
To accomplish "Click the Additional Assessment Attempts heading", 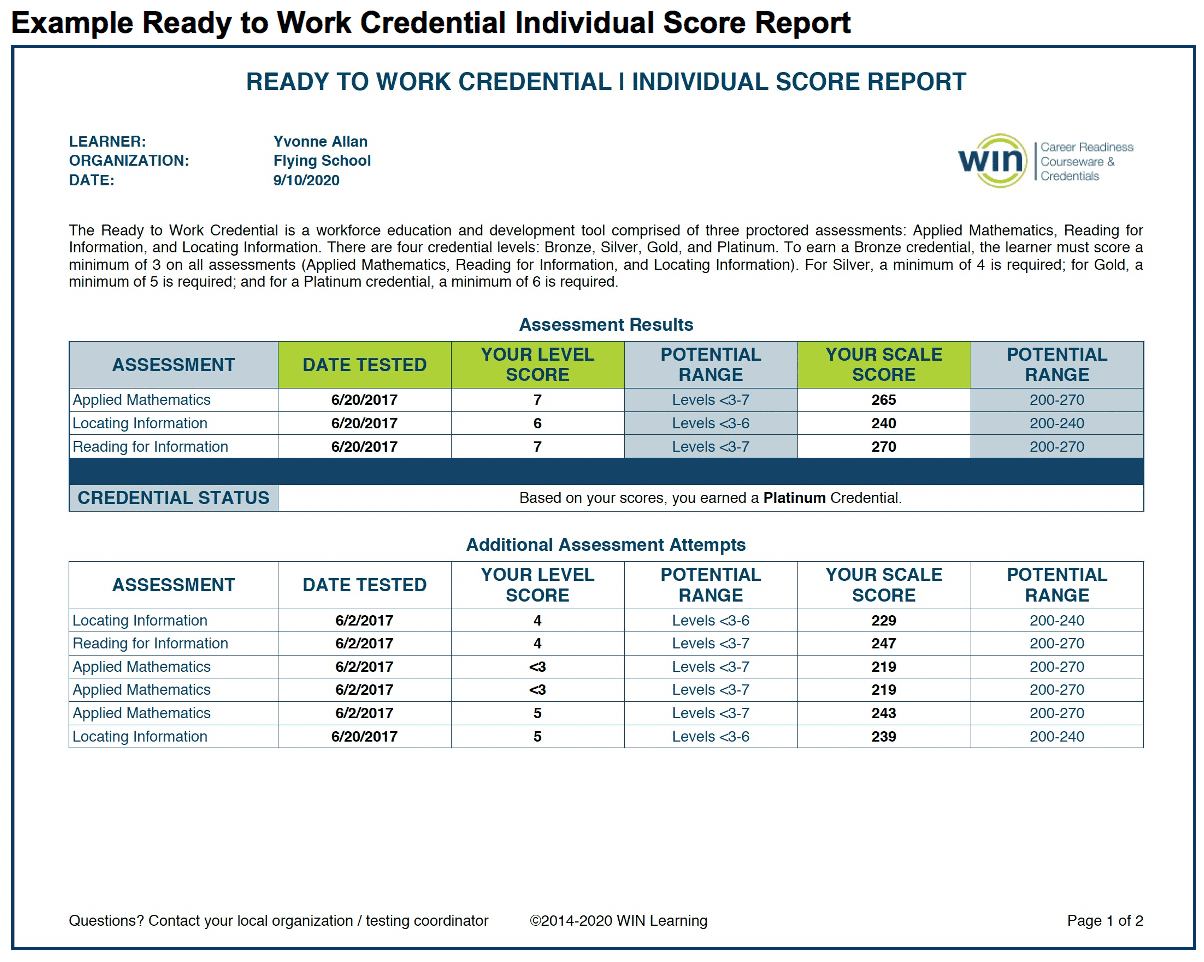I will (x=605, y=545).
